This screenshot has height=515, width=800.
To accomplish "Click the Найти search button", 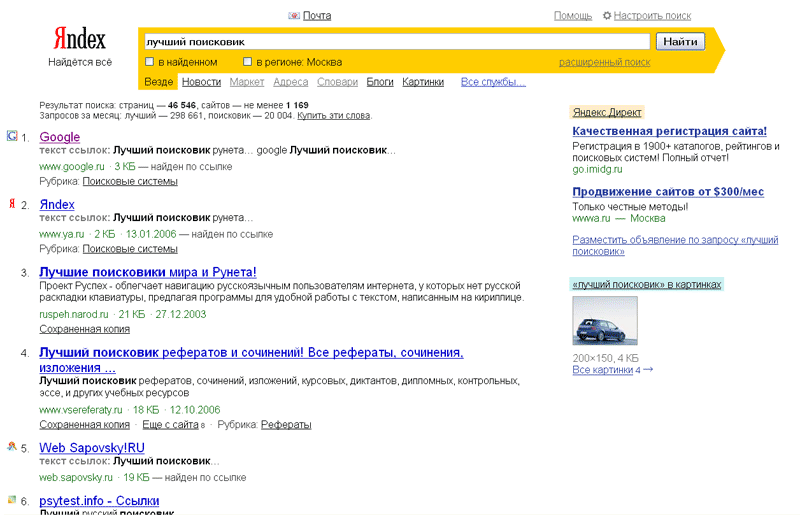I will click(x=680, y=41).
